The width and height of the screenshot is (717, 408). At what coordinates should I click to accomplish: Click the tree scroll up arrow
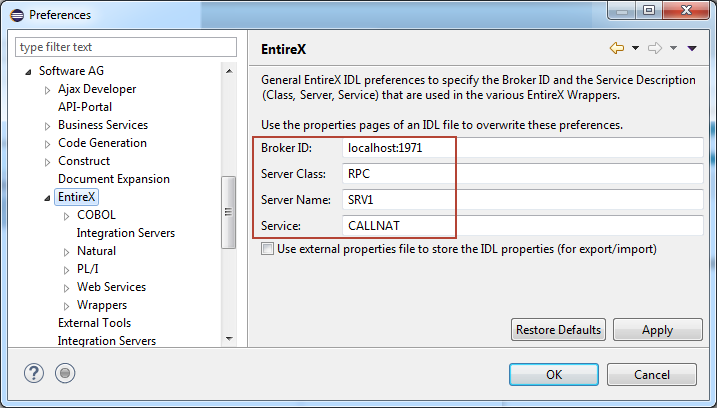pyautogui.click(x=230, y=71)
